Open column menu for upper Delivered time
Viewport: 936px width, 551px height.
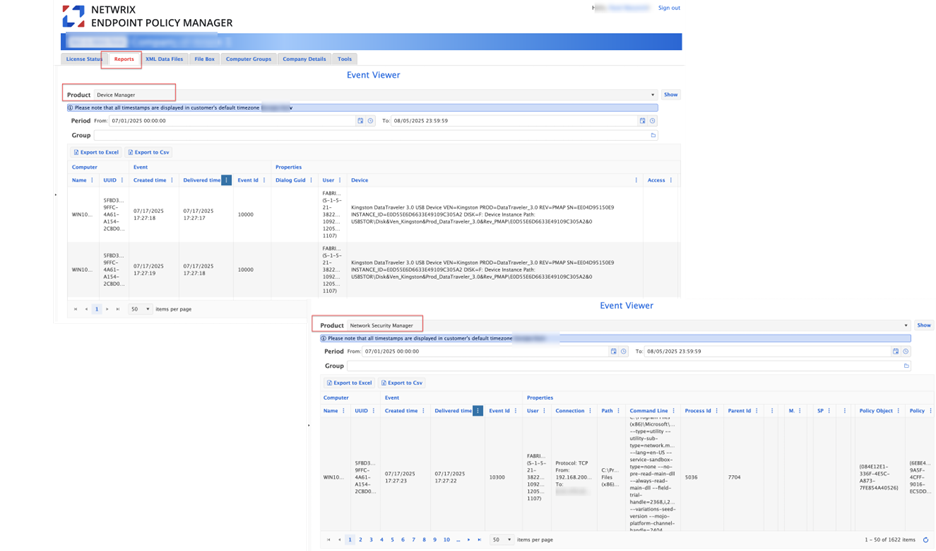click(226, 180)
